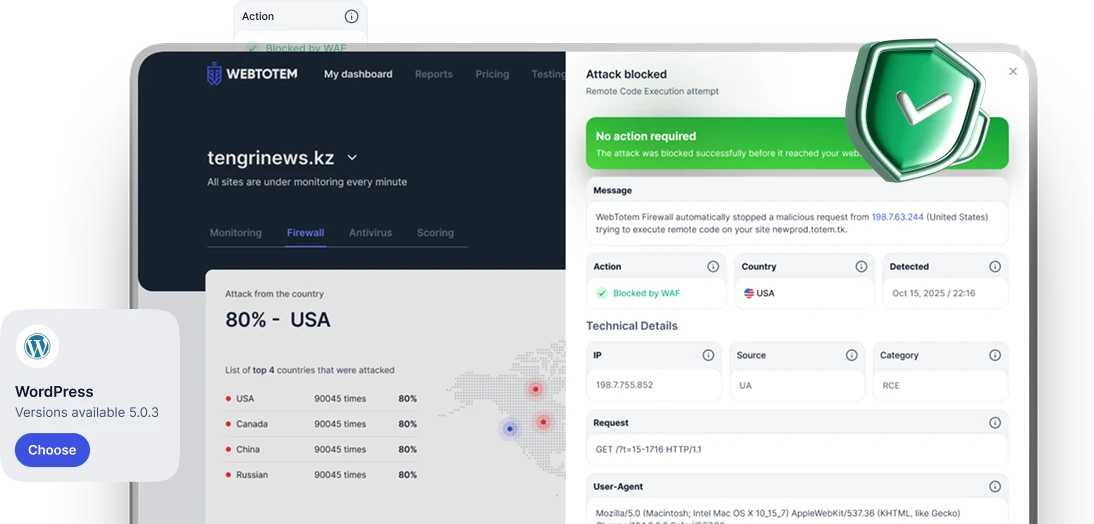This screenshot has width=1094, height=524.
Task: Select the China row in country list
Action: click(321, 449)
